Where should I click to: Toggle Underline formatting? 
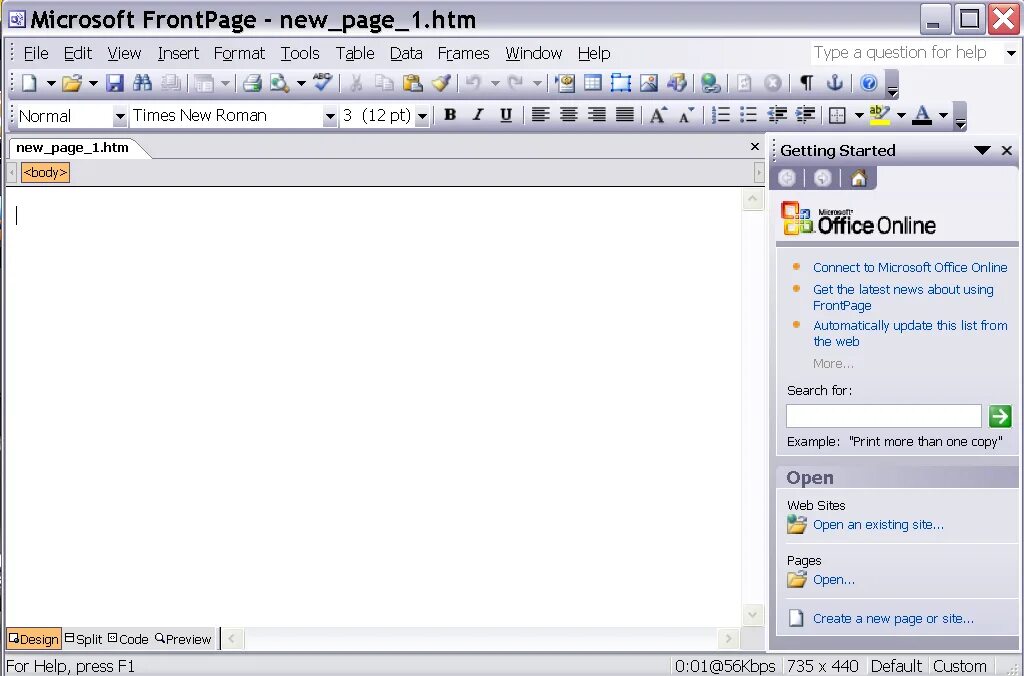505,116
